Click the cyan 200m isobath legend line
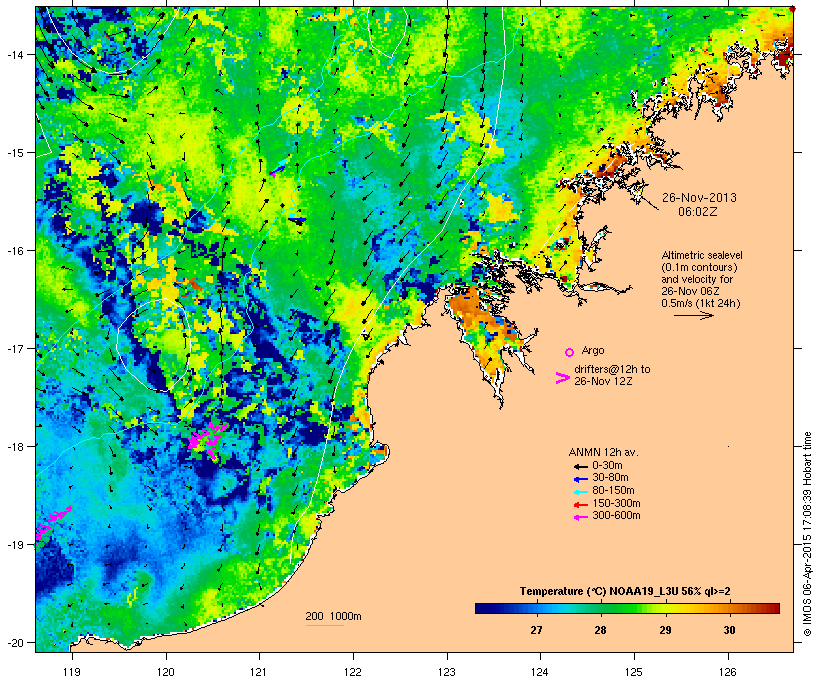This screenshot has width=820, height=680. [x=324, y=625]
